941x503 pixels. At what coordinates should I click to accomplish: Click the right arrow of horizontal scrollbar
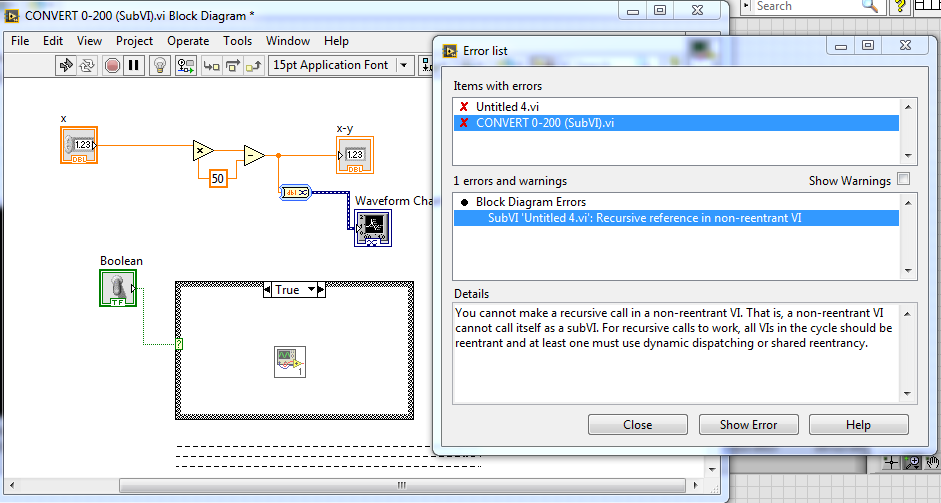[696, 485]
